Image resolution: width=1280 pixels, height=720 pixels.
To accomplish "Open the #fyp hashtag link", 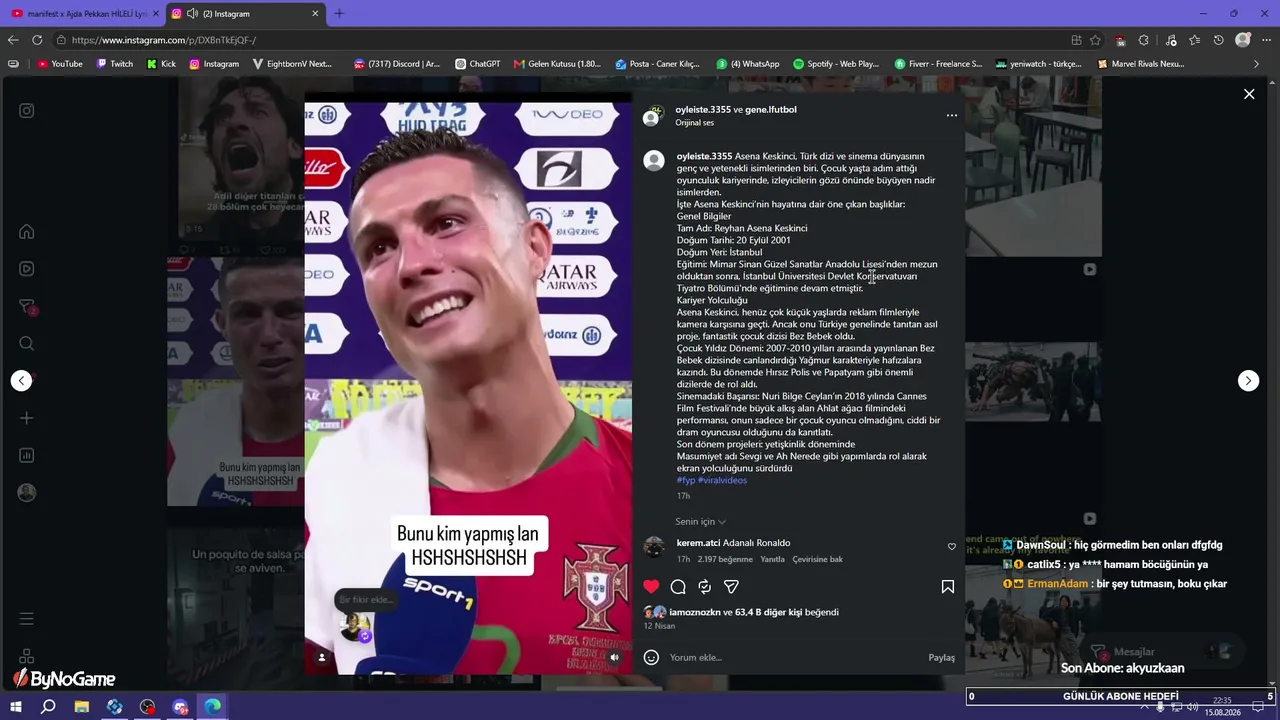I will coord(686,480).
